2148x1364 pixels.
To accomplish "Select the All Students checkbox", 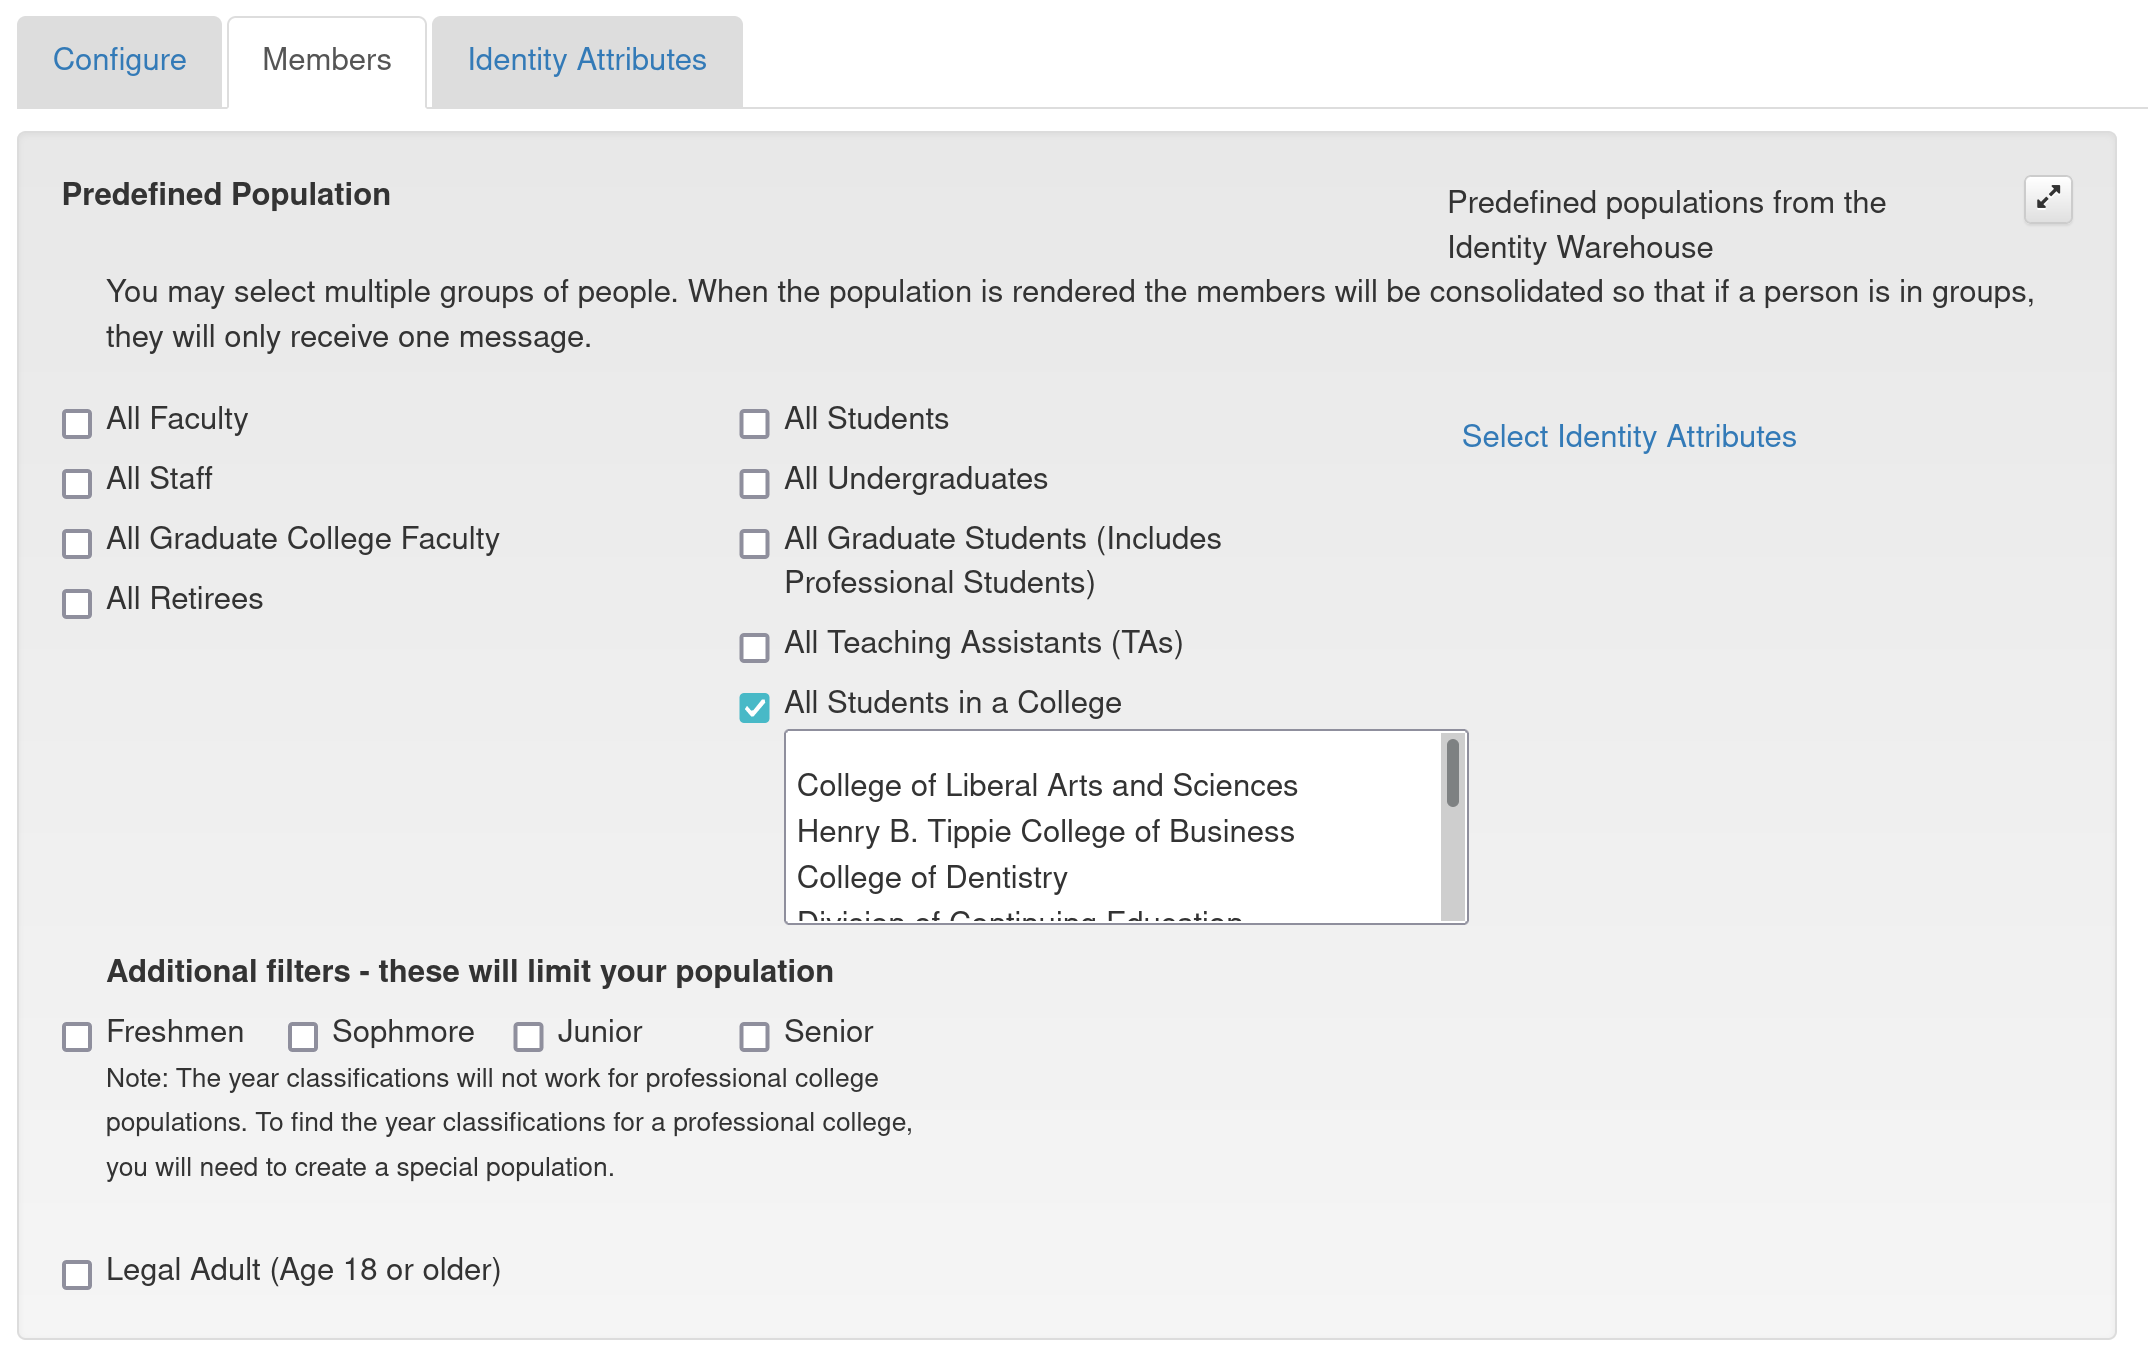I will [754, 423].
